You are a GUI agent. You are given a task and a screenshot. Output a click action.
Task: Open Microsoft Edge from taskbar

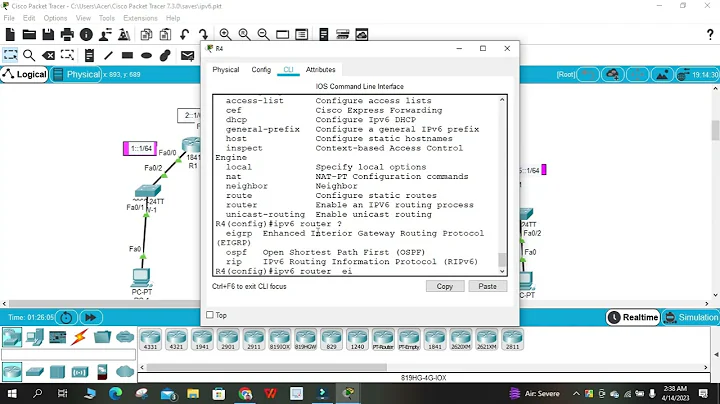[115, 393]
